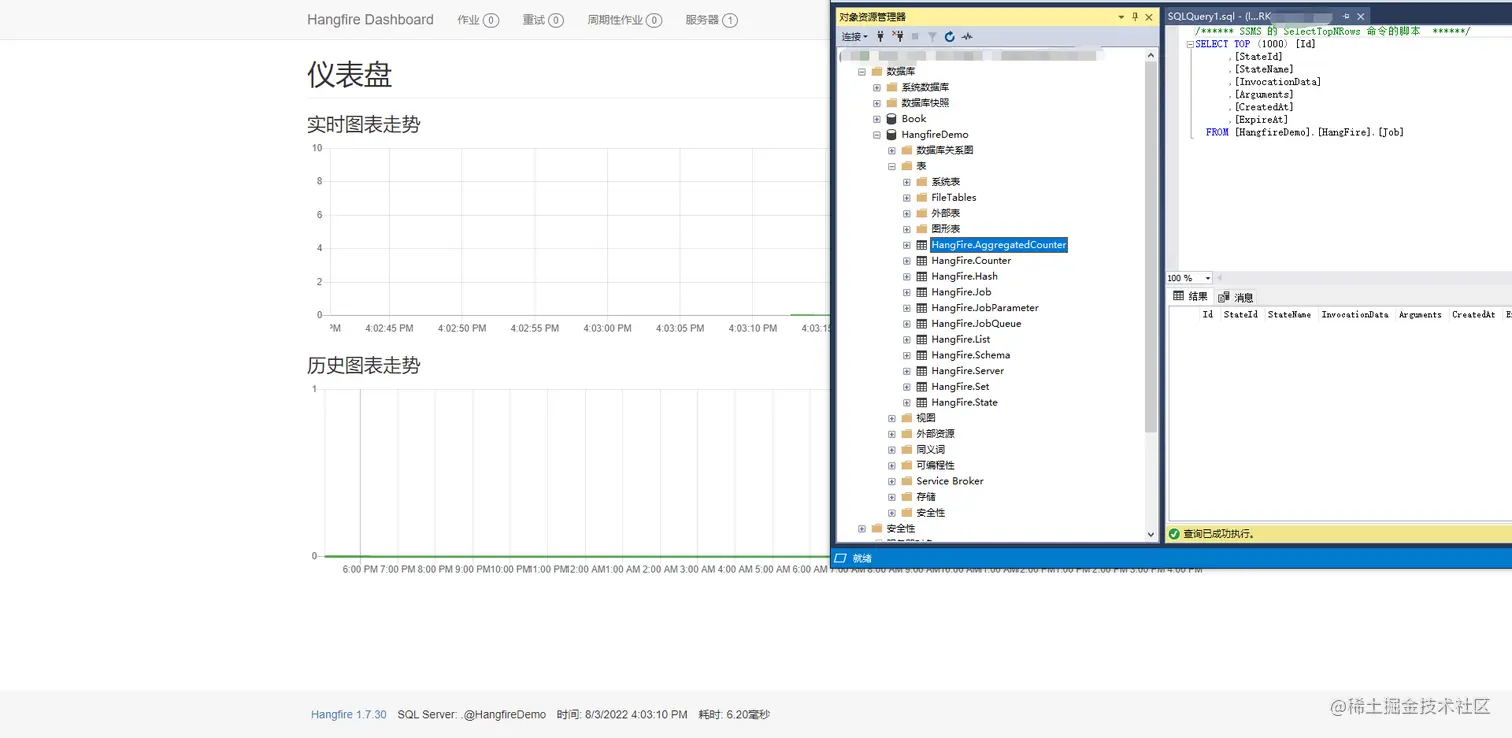Collapse the HangfireDemo database node

click(877, 135)
